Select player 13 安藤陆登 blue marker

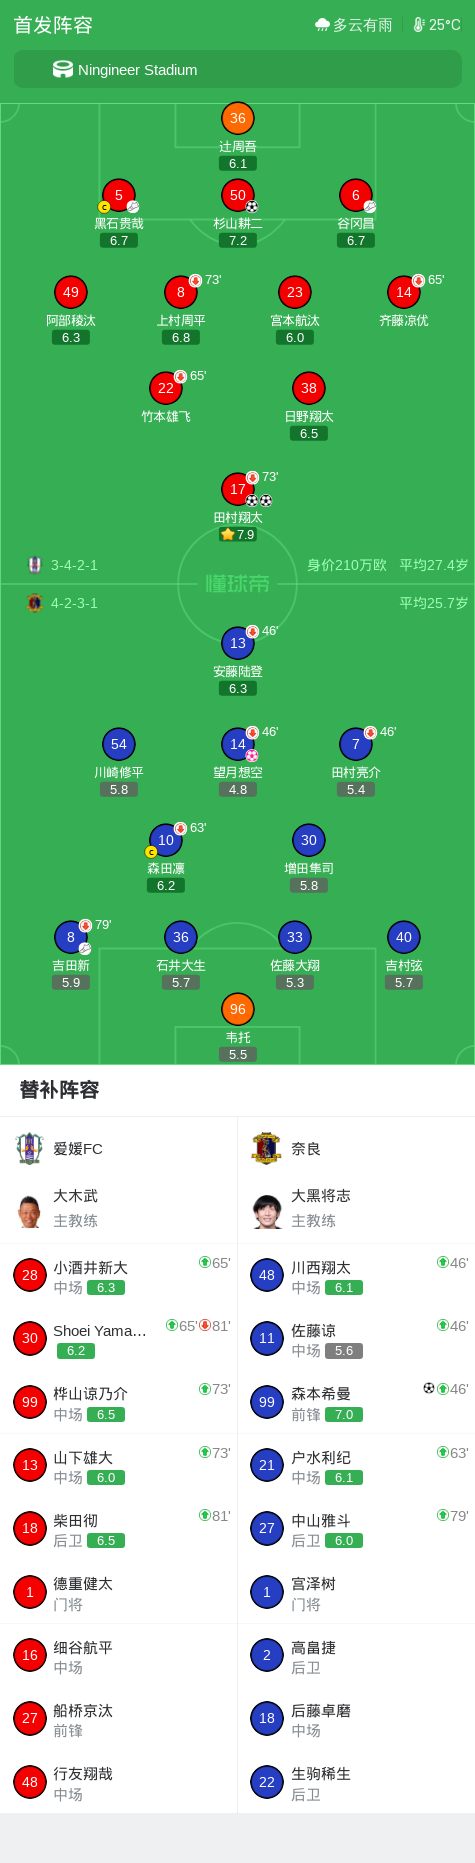coord(237,643)
